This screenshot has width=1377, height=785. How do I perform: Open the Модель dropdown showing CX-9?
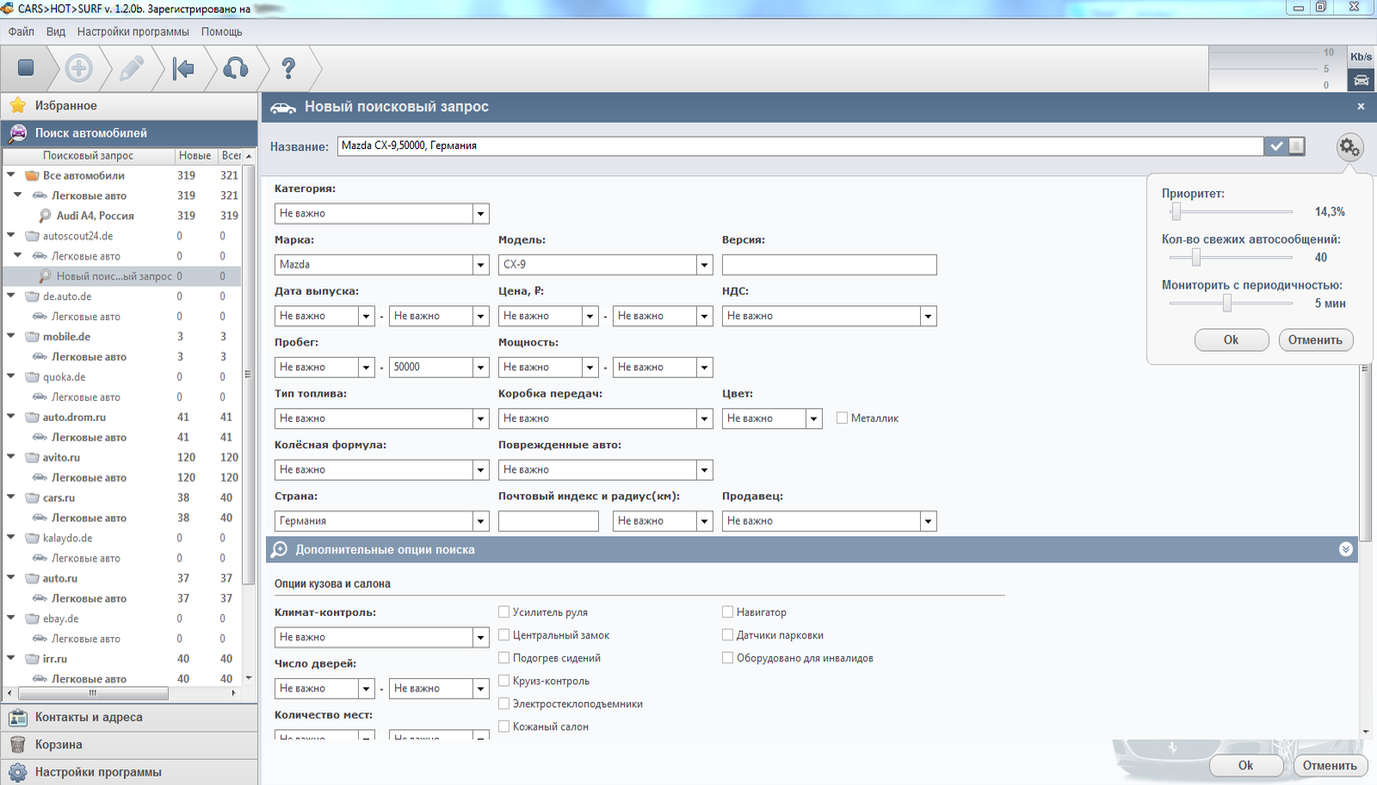coord(605,265)
